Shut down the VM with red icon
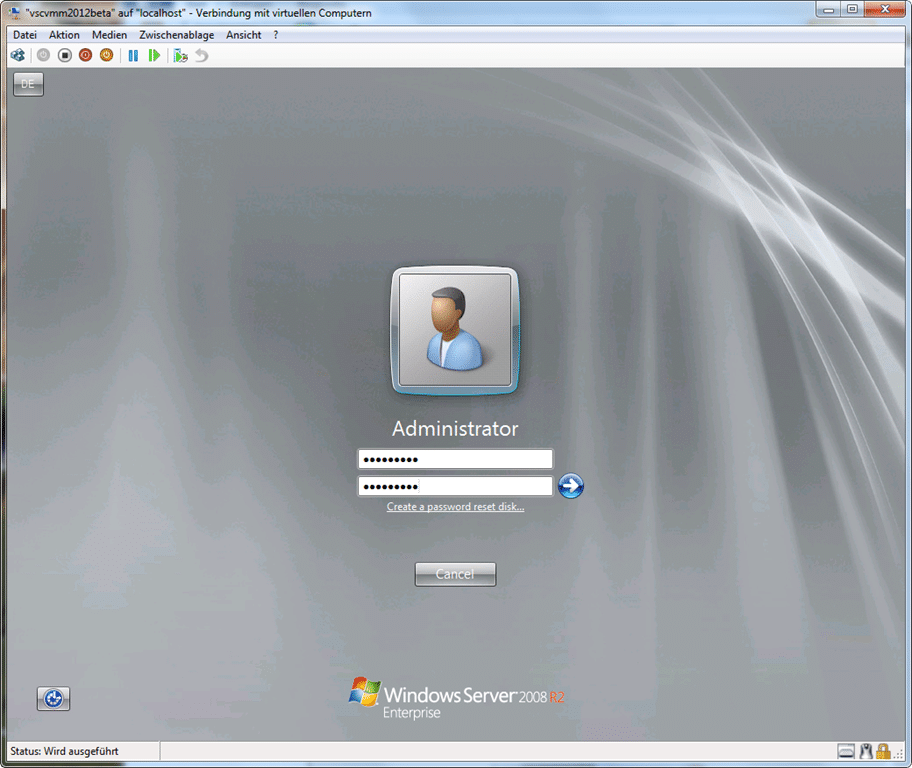This screenshot has height=768, width=912. 86,55
